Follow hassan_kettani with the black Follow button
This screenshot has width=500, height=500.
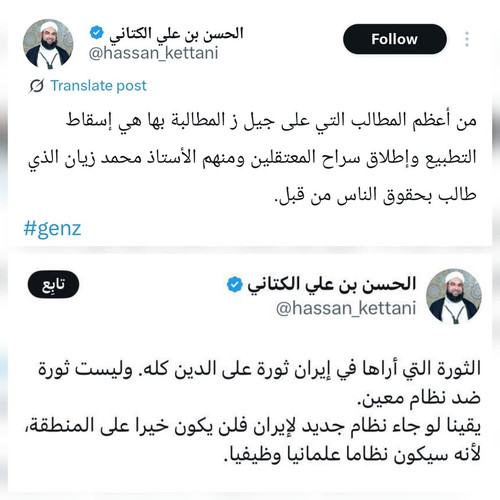click(395, 39)
